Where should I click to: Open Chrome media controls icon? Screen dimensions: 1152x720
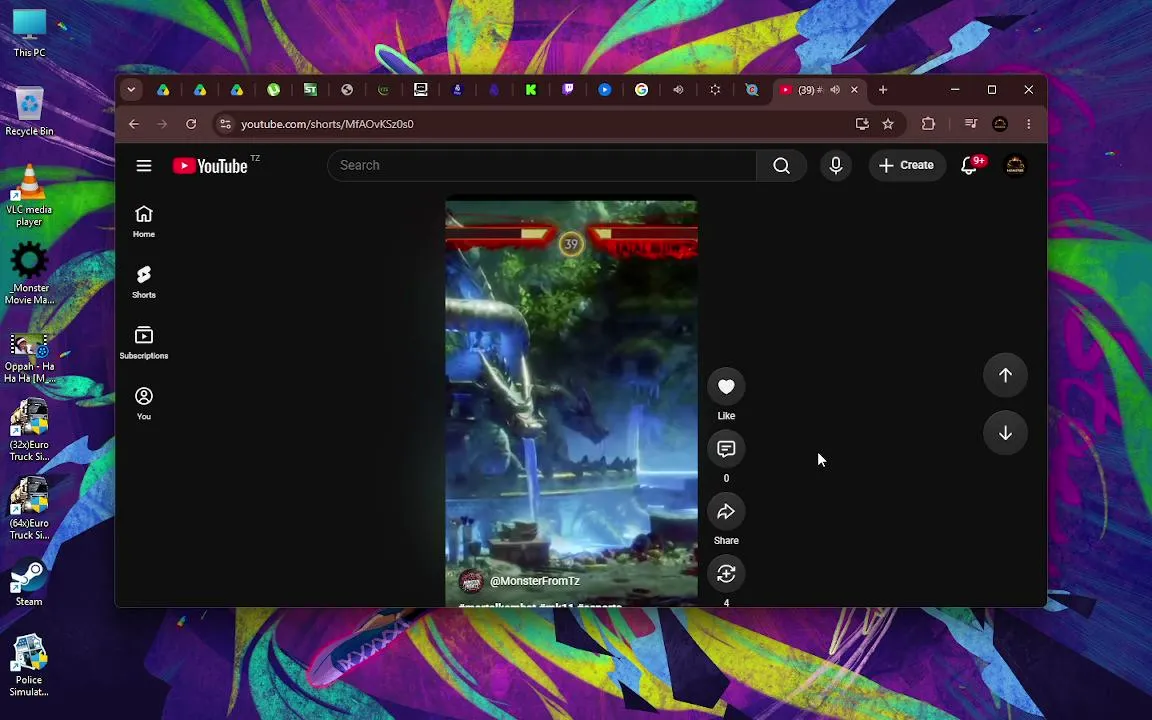971,124
